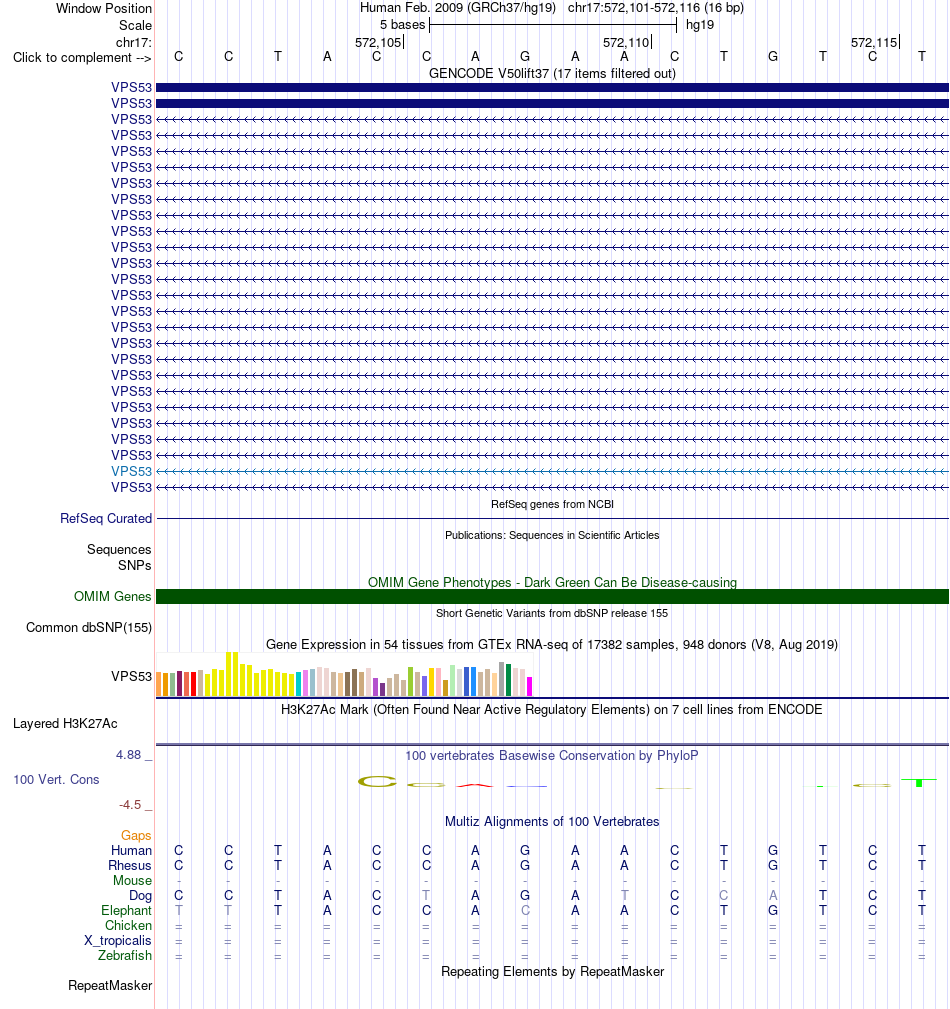Select the Mouse species label
950x1009 pixels.
tap(133, 880)
